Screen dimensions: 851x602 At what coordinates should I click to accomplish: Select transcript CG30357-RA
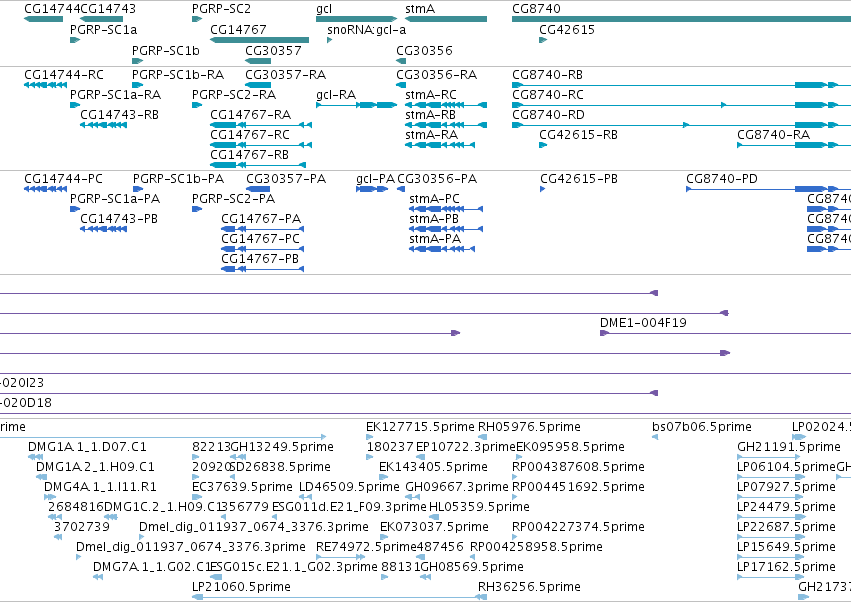coord(258,85)
